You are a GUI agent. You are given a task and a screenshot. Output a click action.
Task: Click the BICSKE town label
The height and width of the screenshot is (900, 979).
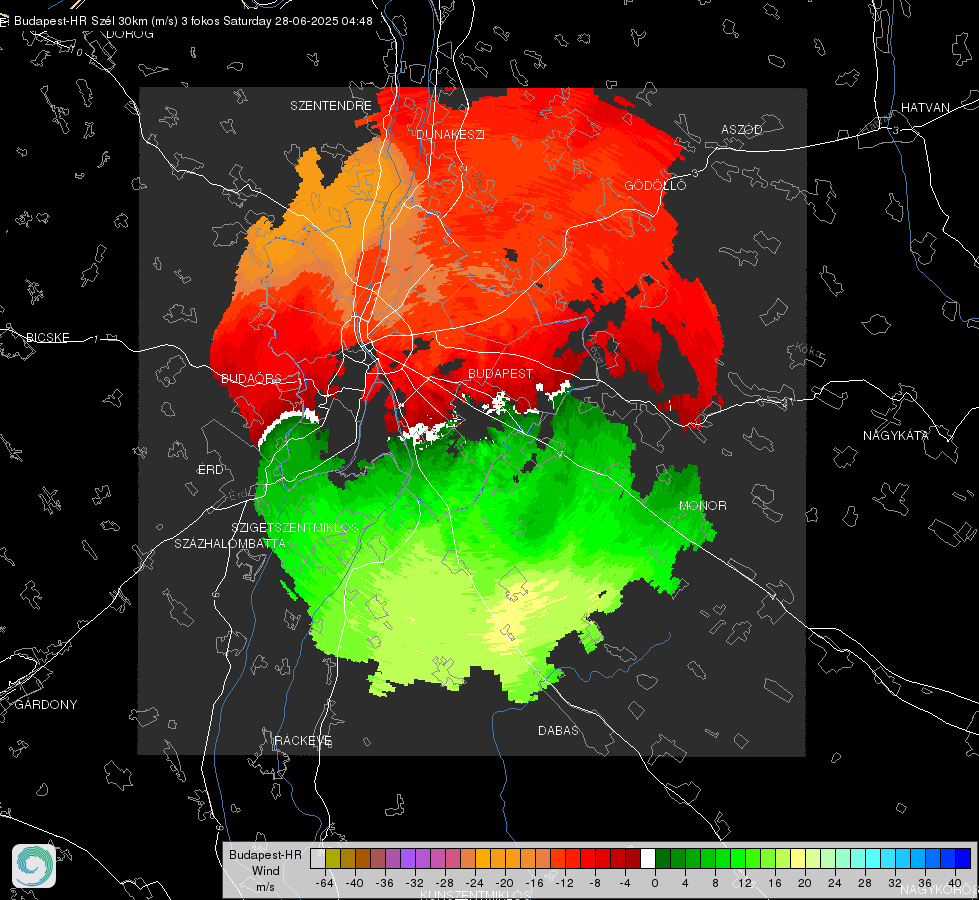click(47, 337)
